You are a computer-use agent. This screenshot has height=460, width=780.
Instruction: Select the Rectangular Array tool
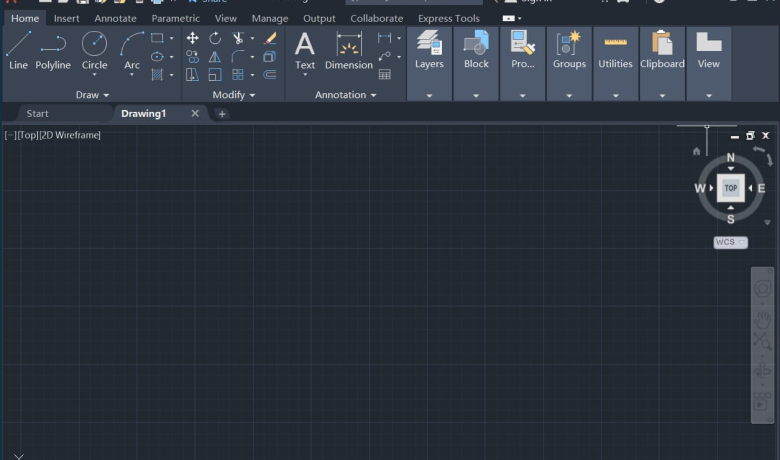(238, 75)
